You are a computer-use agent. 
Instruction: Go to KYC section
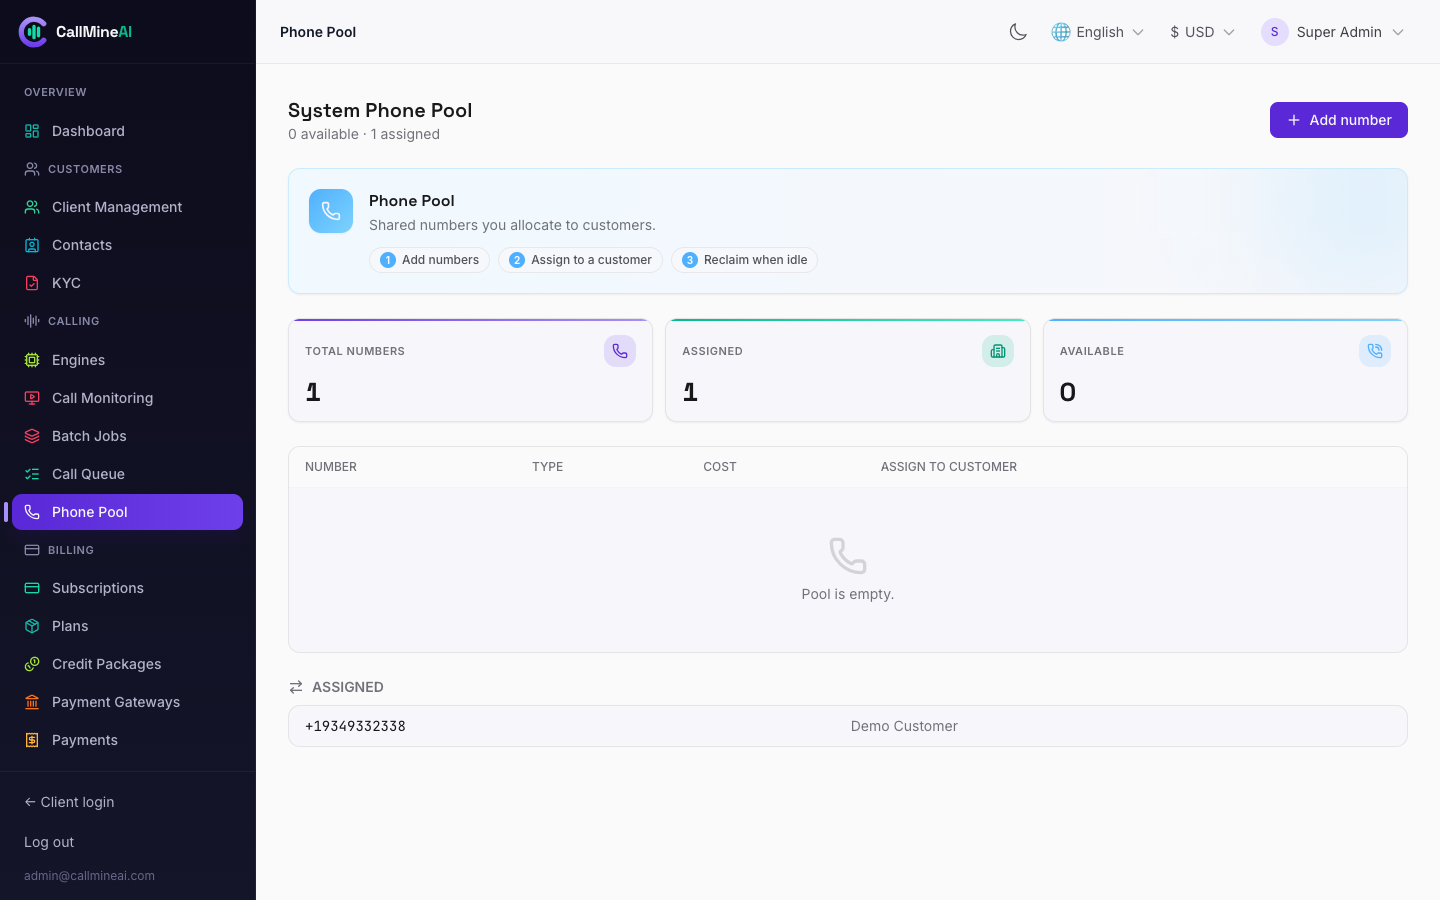127,283
